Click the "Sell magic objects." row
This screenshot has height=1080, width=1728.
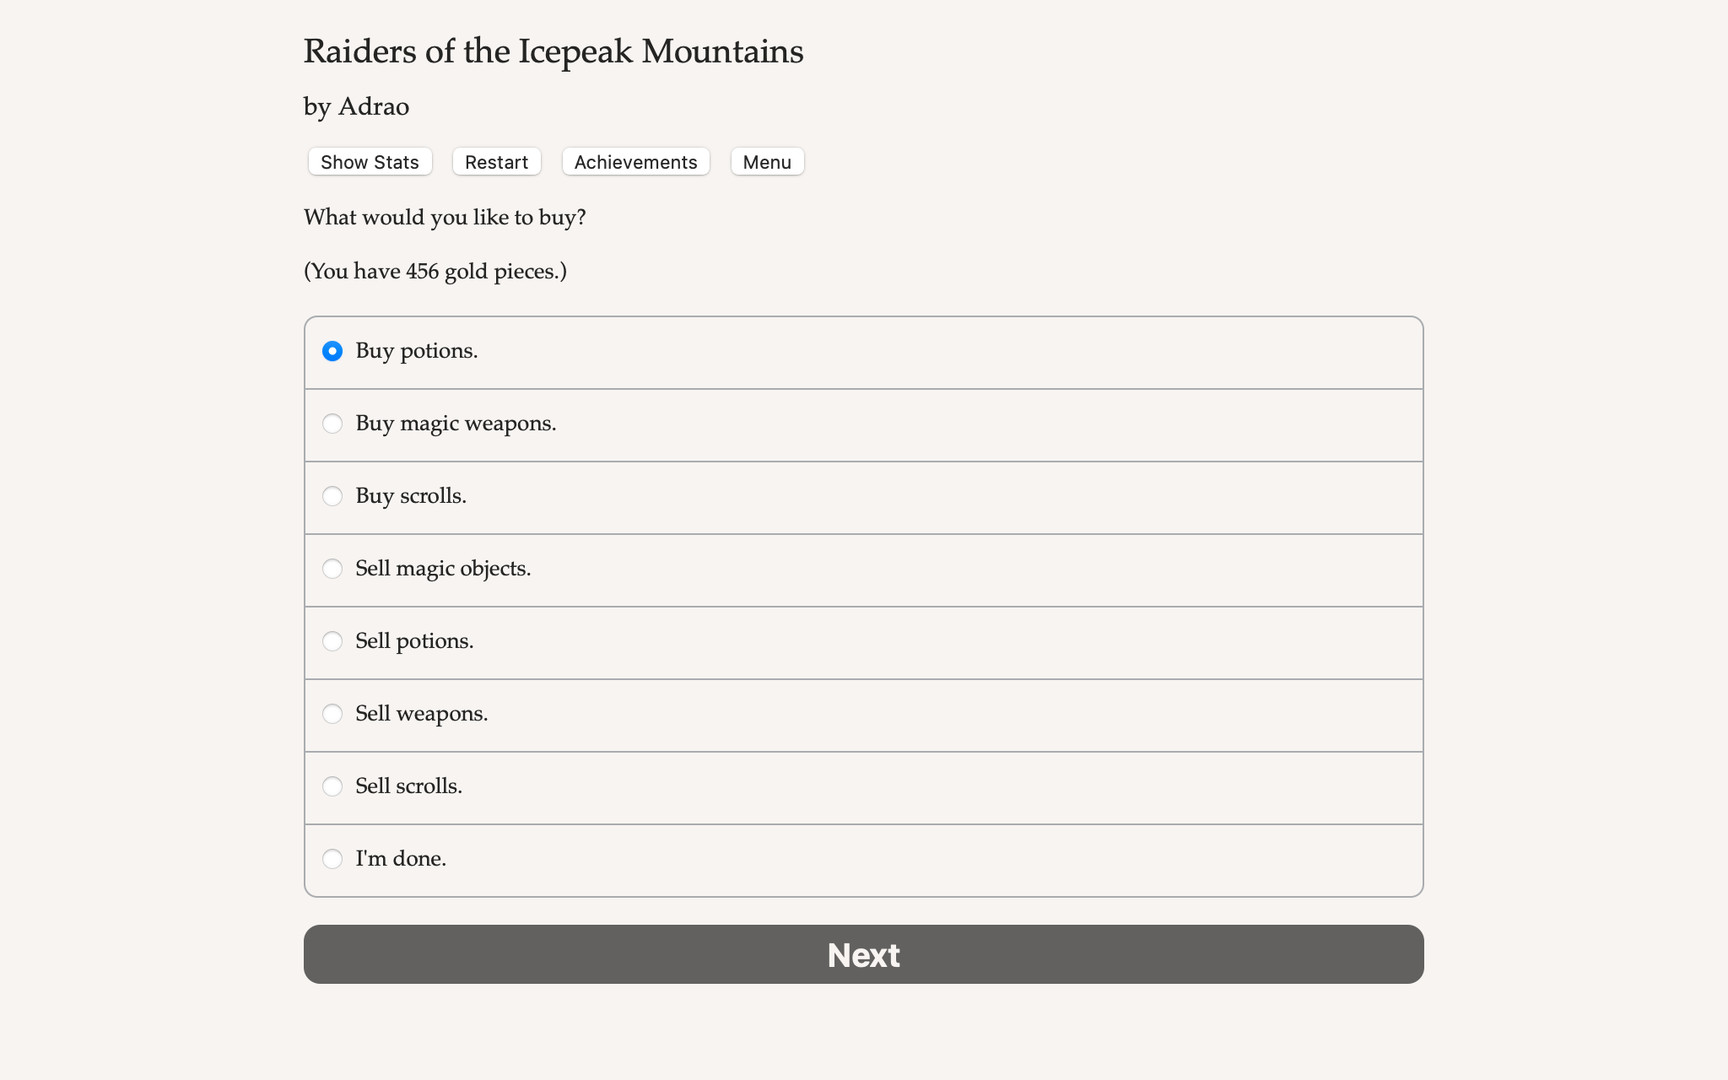443,568
